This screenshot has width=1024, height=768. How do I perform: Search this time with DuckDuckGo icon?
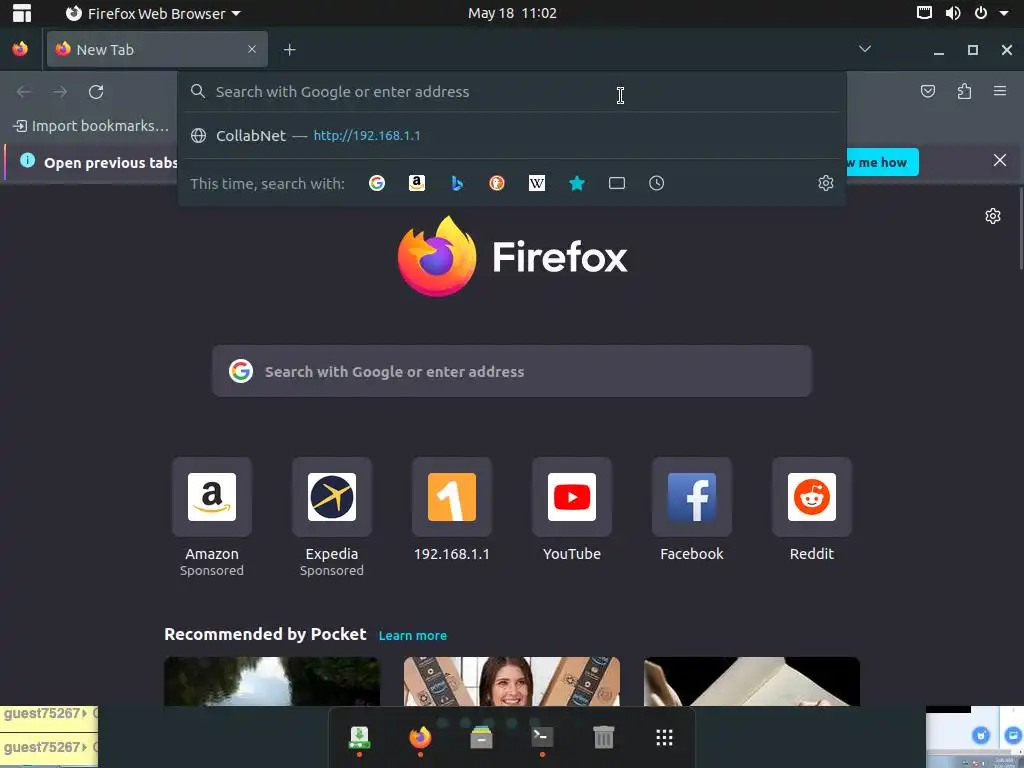coord(497,184)
